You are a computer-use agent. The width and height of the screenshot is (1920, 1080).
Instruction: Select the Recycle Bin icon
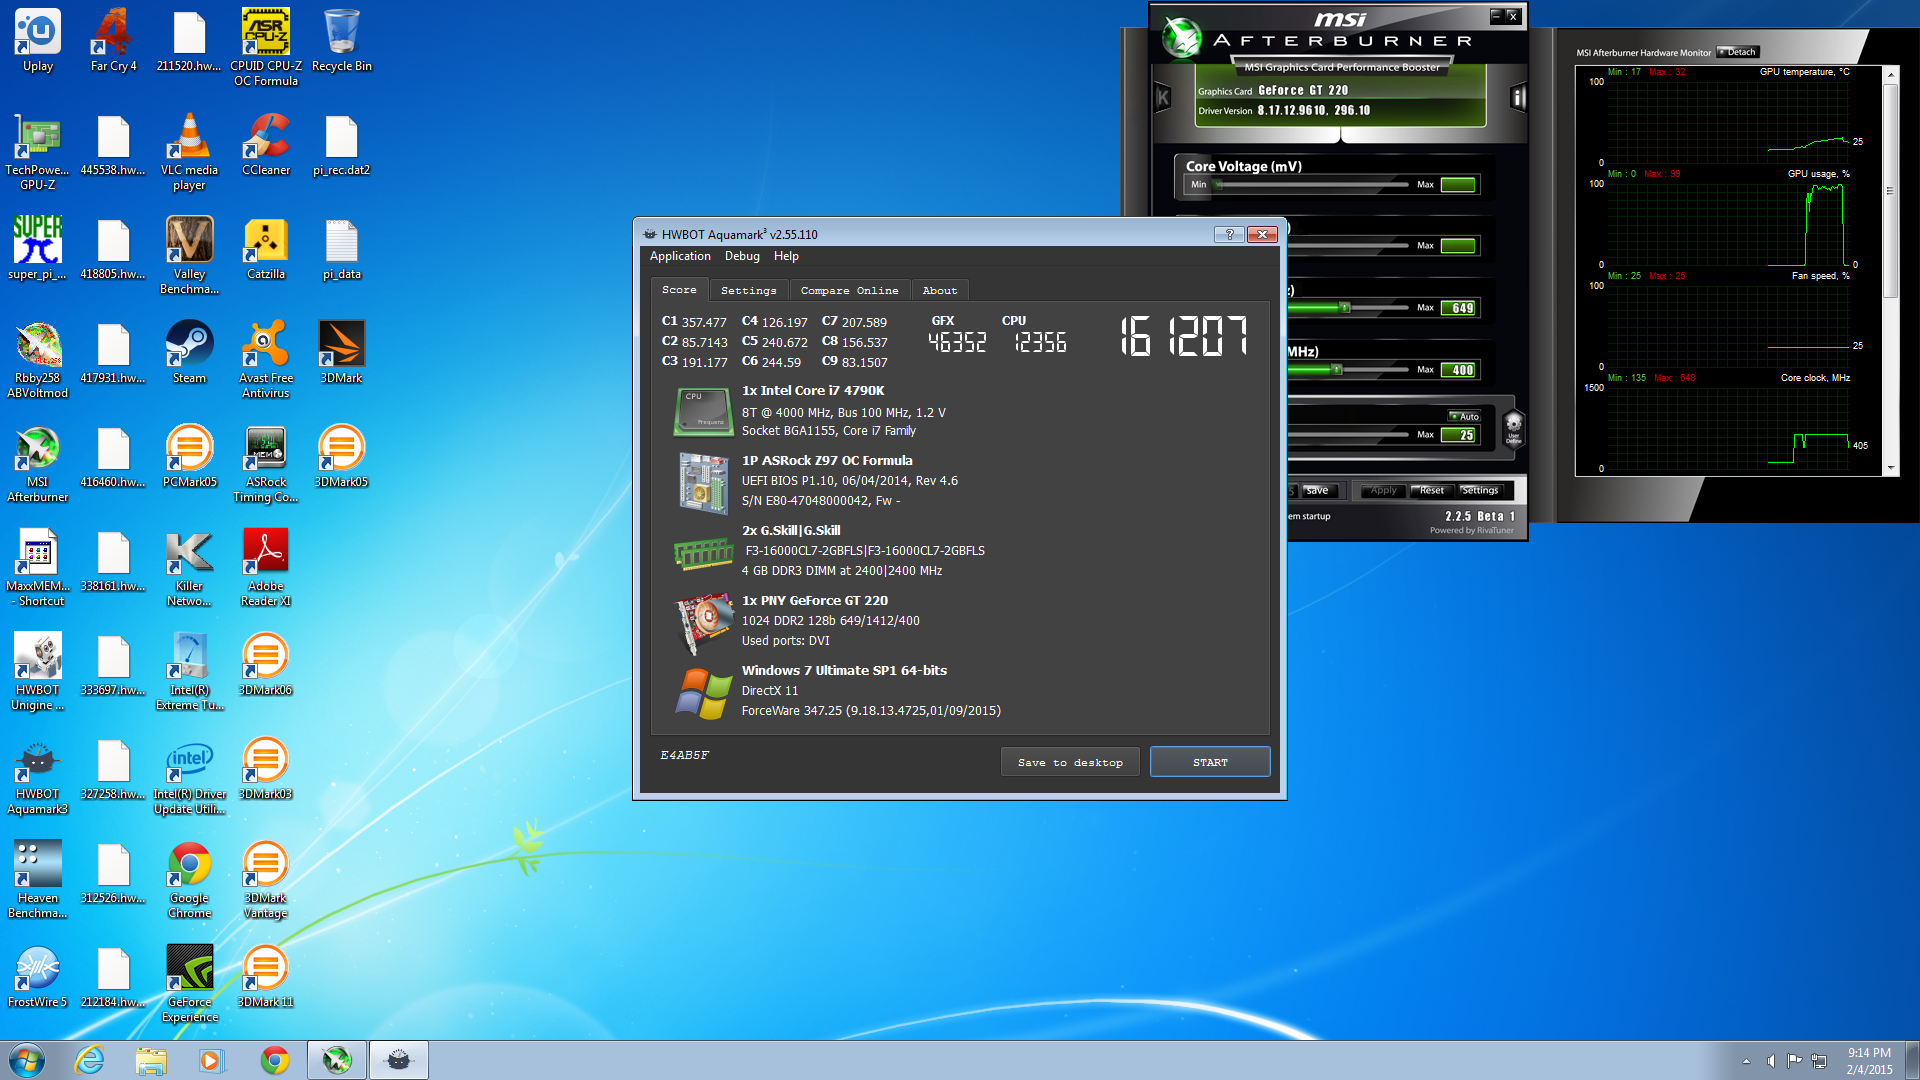[x=342, y=41]
